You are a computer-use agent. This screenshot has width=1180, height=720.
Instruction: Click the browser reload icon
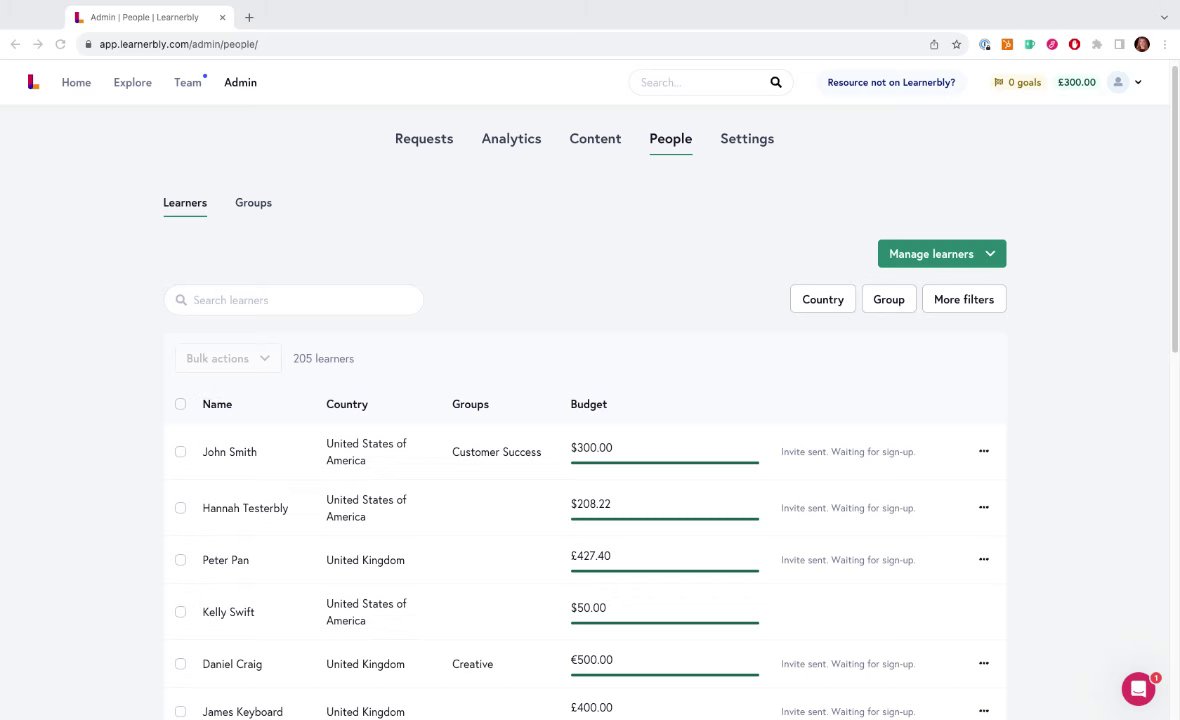click(x=61, y=45)
